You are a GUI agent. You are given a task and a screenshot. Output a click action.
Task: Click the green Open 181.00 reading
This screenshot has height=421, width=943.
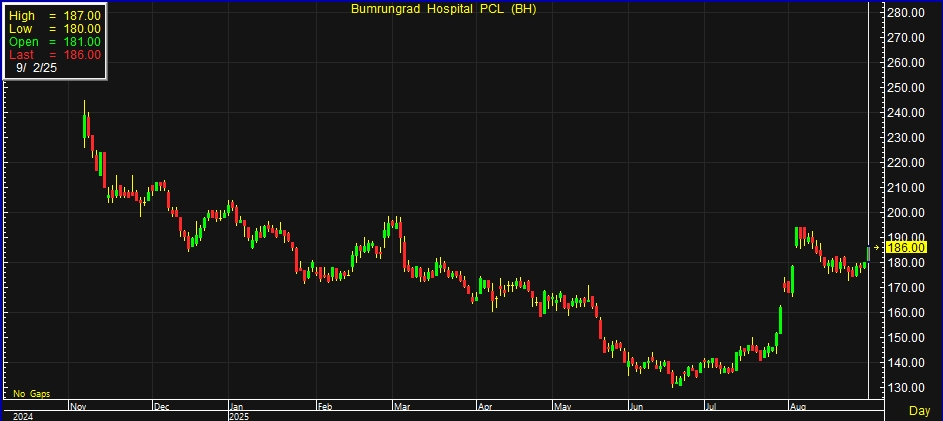coord(54,41)
